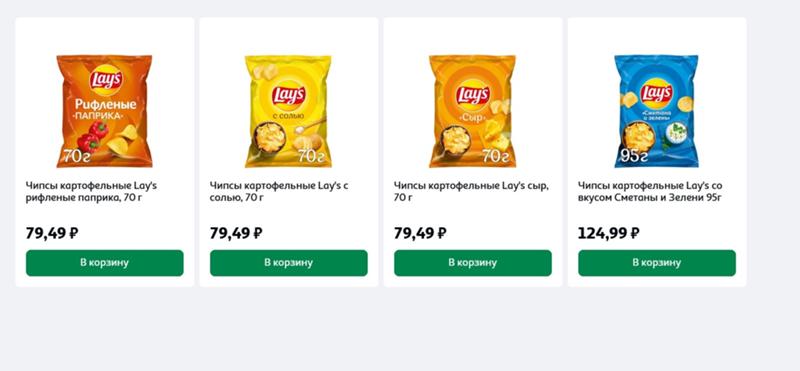800x371 pixels.
Task: Add cheese Lay's with В корзину button
Action: (x=473, y=263)
